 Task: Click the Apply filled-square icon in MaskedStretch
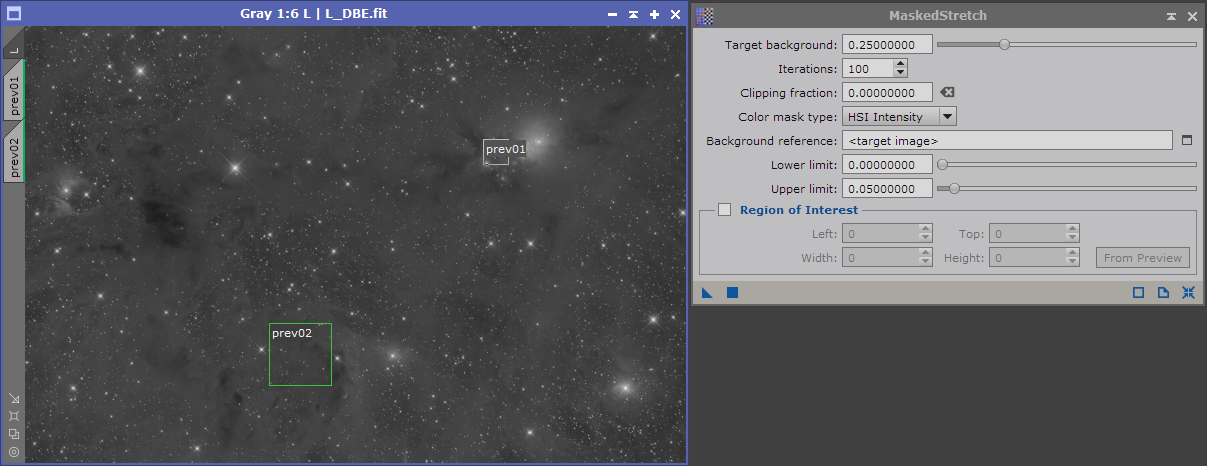(x=732, y=293)
